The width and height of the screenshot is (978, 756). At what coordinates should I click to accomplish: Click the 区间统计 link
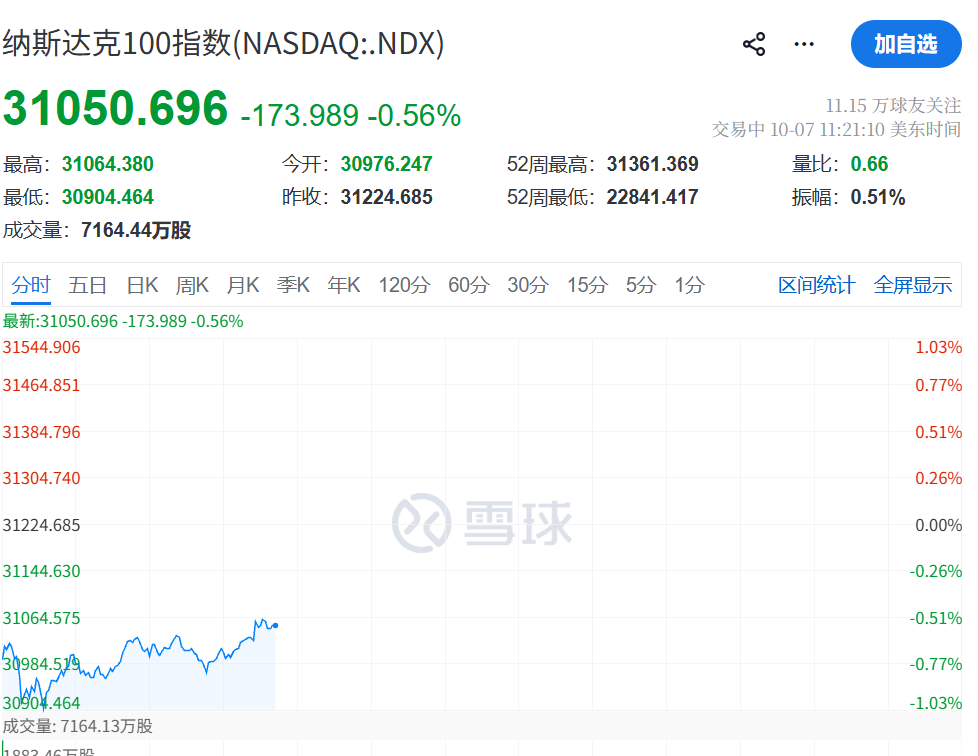pyautogui.click(x=816, y=285)
